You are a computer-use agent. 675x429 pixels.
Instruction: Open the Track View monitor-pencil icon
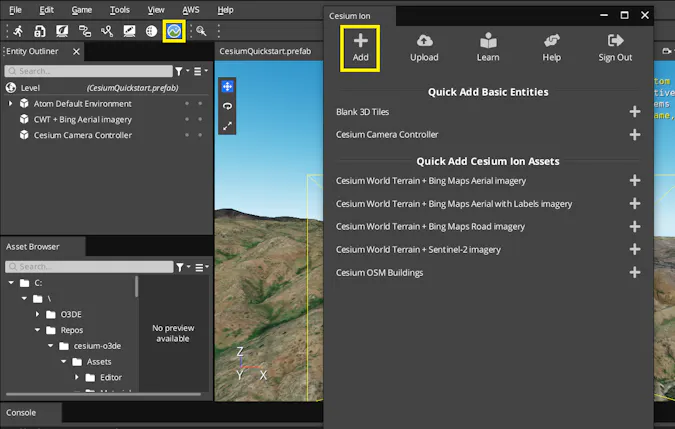[x=129, y=31]
